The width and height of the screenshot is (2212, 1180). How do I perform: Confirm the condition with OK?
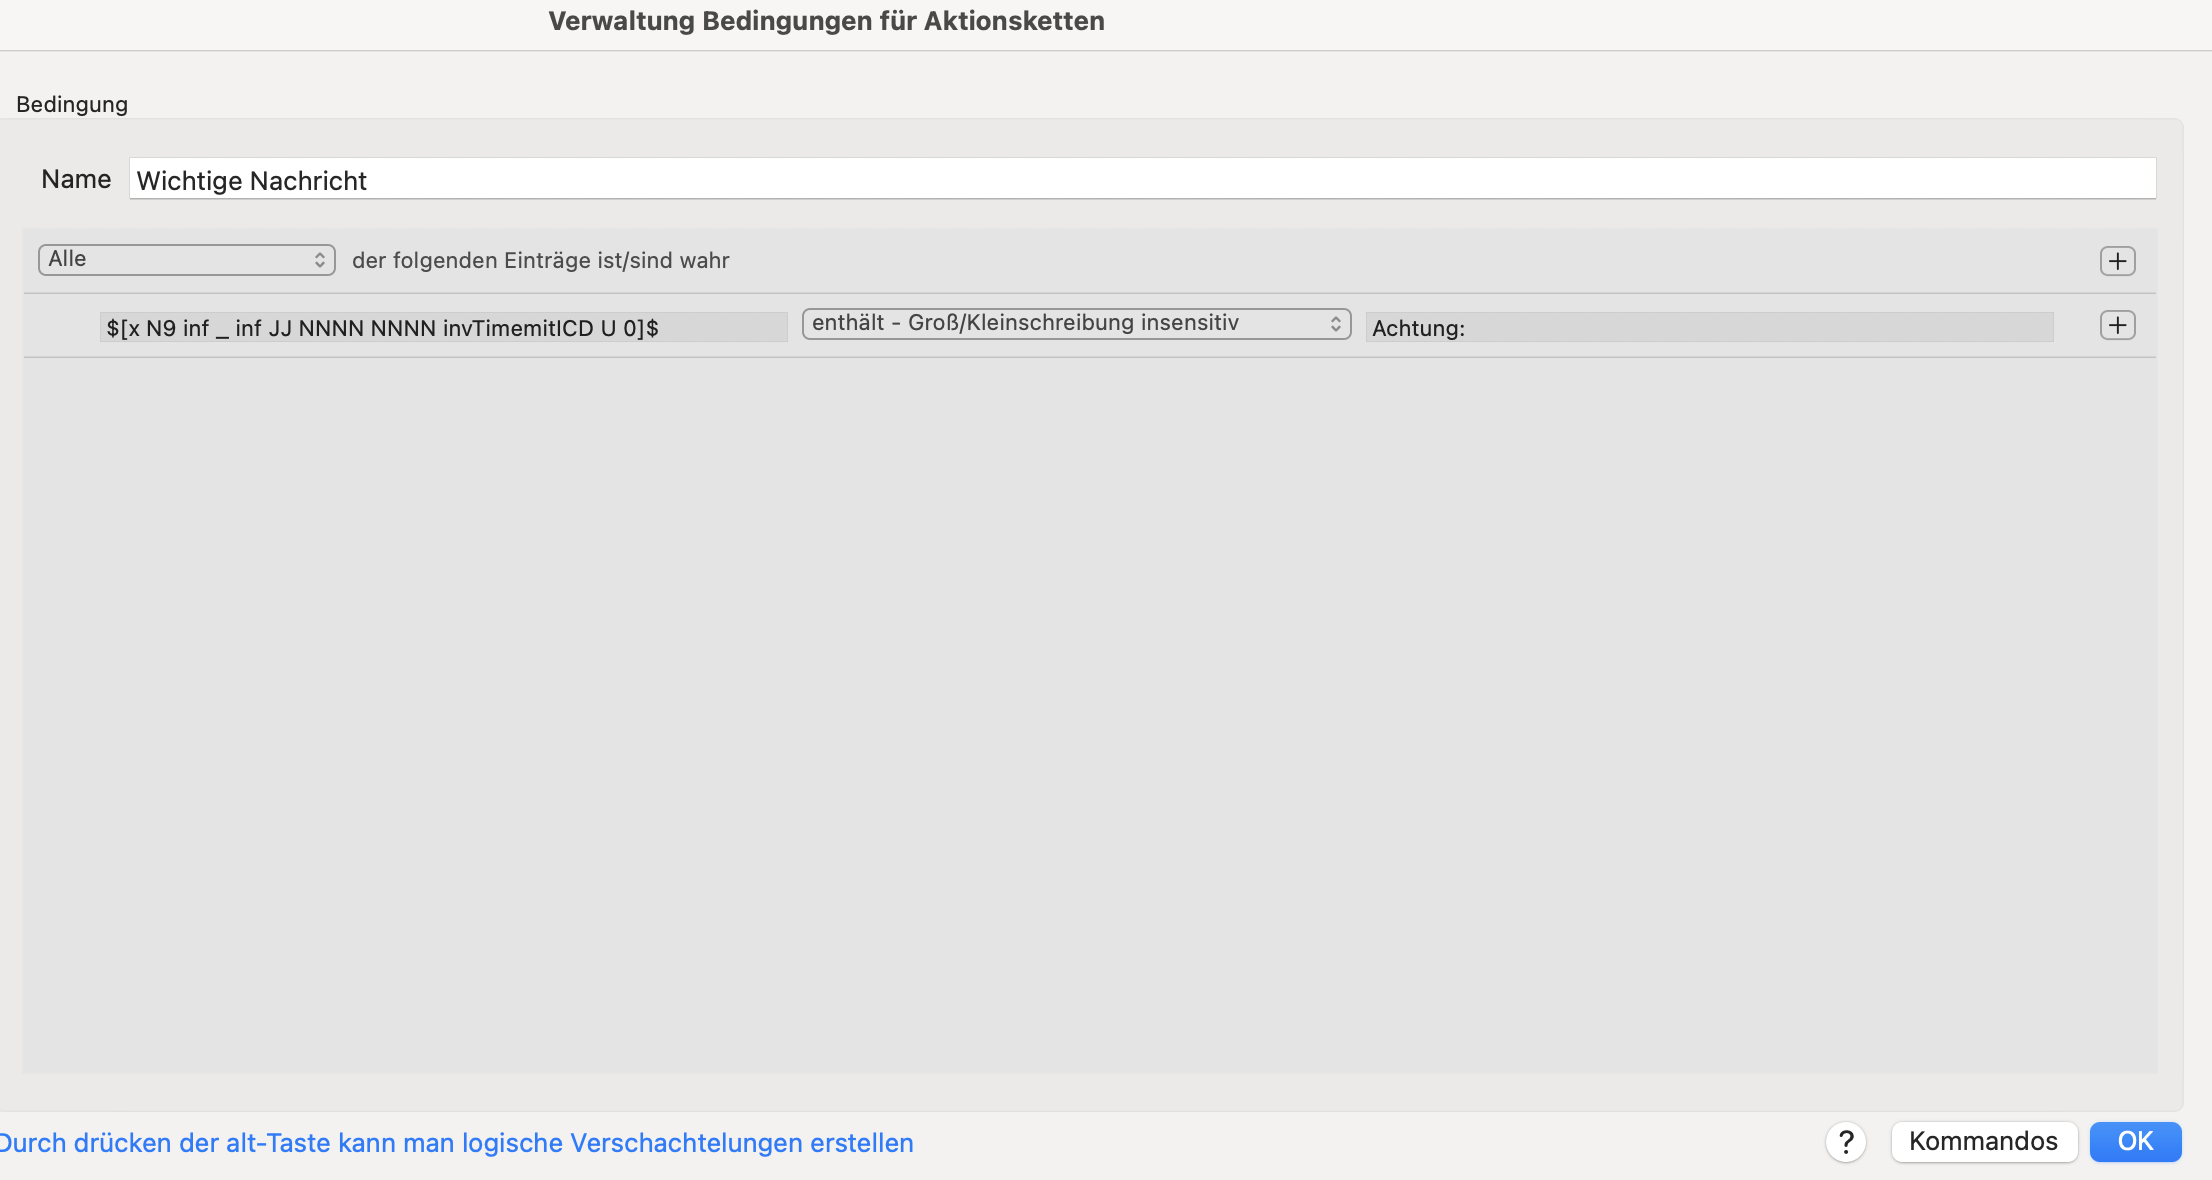pos(2135,1142)
